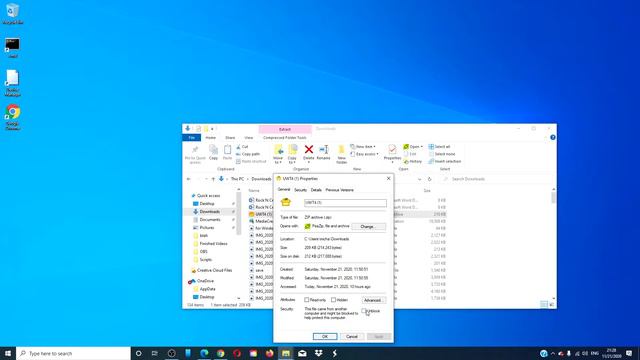Click Dropbox icon in the taskbar

point(318,353)
